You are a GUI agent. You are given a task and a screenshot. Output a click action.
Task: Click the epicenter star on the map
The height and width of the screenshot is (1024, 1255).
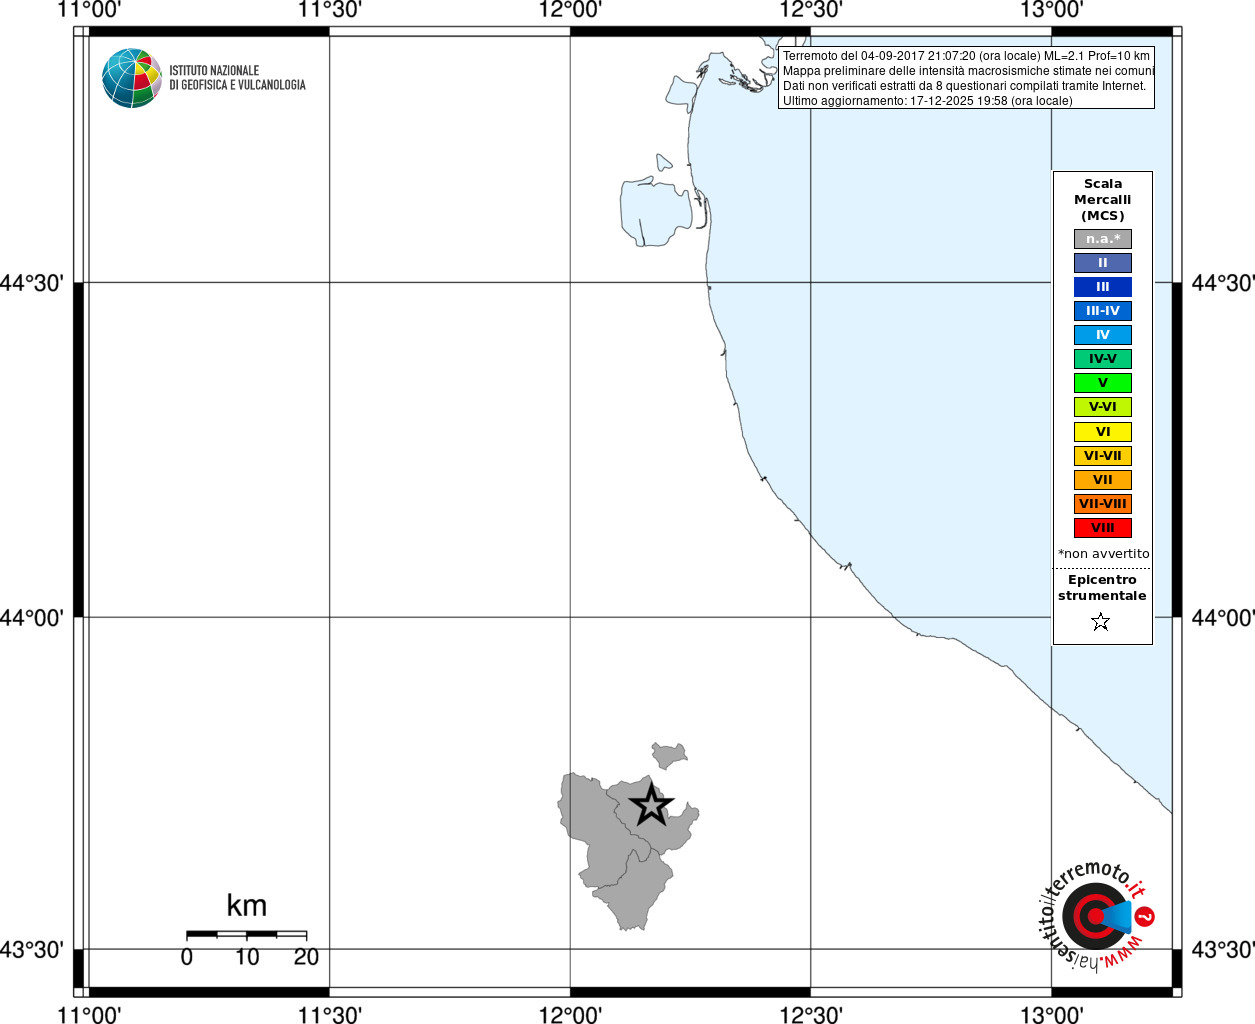coord(652,805)
